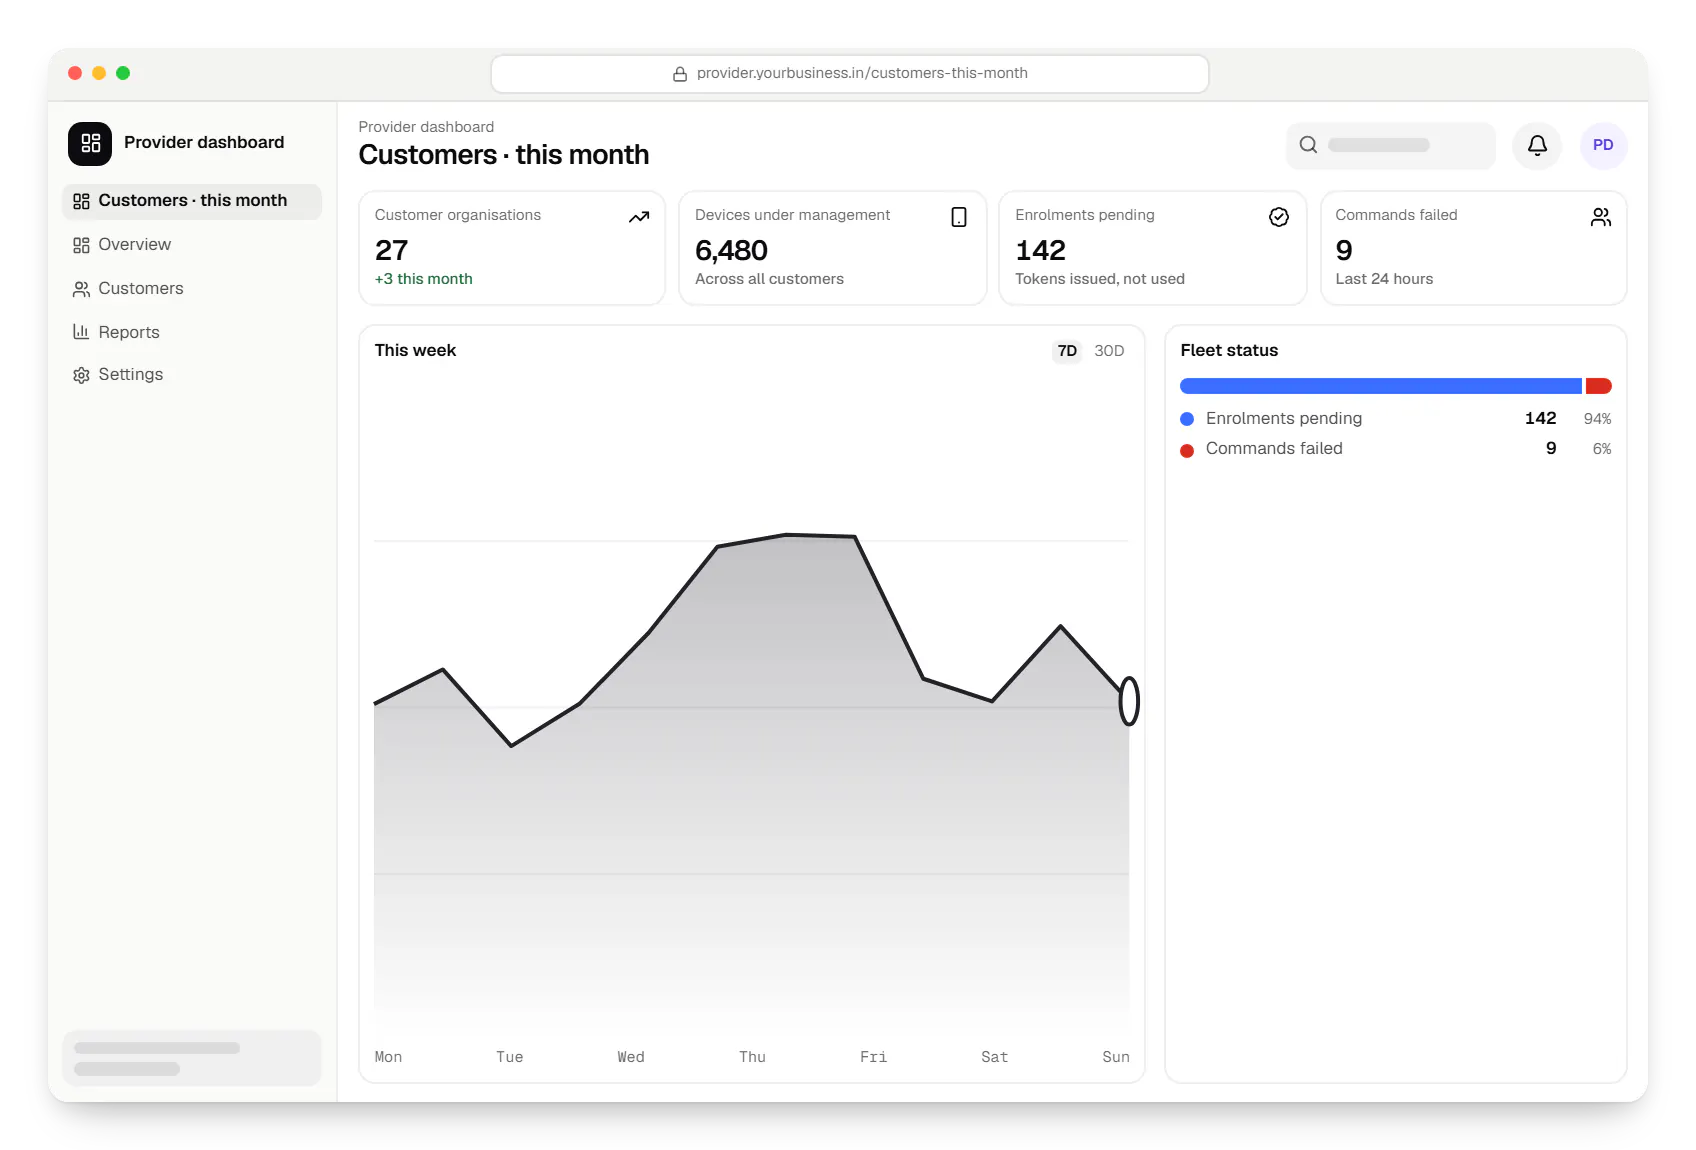The width and height of the screenshot is (1696, 1150).
Task: Focus the dashboard search field
Action: [x=1391, y=145]
